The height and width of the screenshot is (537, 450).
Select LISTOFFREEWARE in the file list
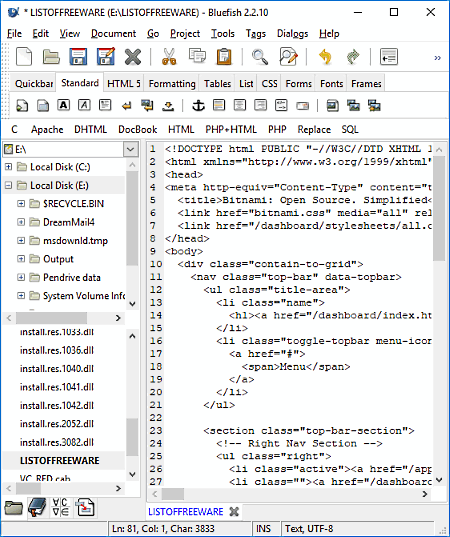tap(60, 461)
